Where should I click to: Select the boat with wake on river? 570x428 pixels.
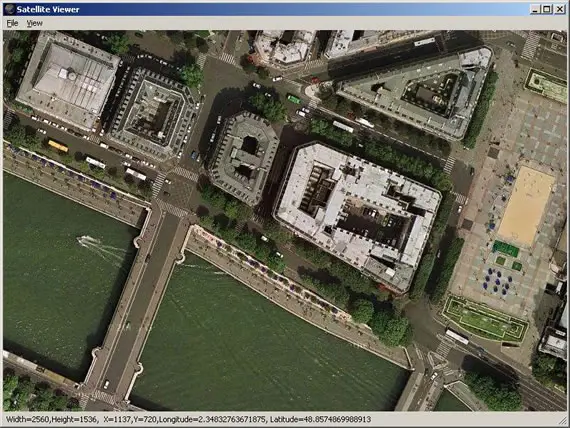tap(86, 240)
